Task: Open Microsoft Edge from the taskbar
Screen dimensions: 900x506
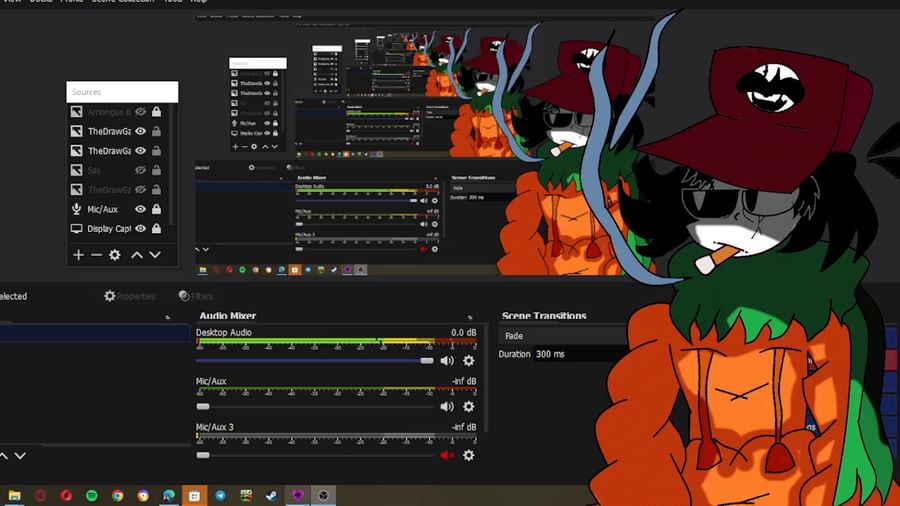Action: point(169,496)
